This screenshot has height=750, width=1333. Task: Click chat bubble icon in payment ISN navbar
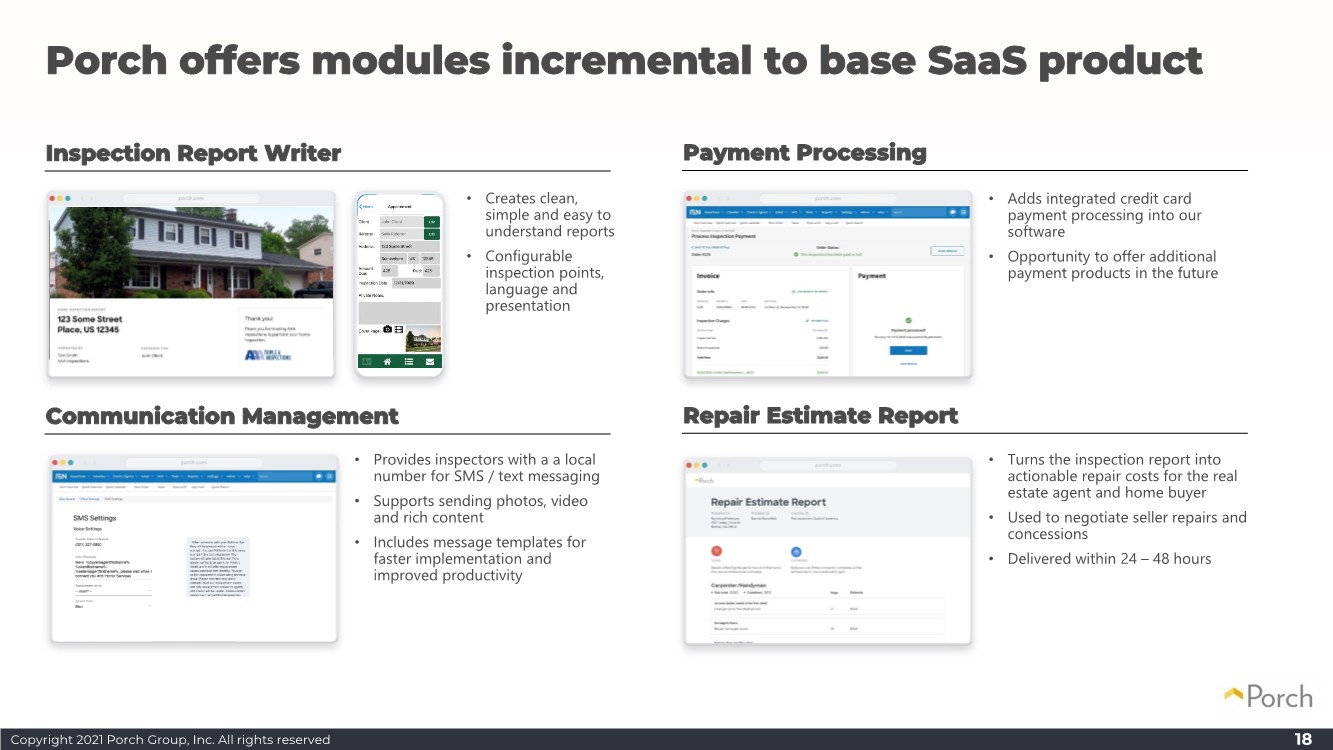point(953,212)
